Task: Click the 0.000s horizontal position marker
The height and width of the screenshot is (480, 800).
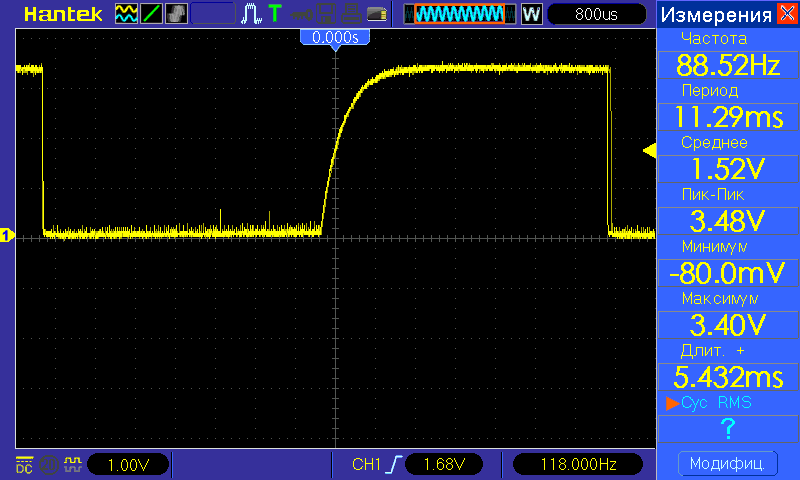Action: (x=336, y=37)
